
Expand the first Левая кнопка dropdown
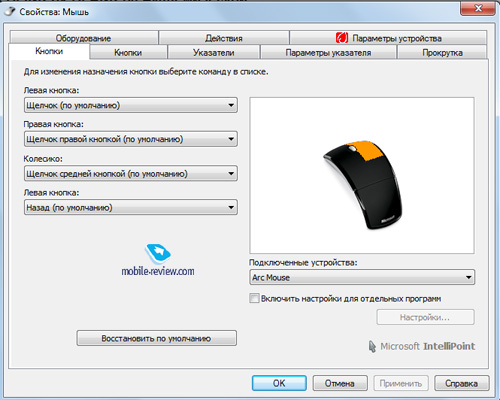click(131, 105)
